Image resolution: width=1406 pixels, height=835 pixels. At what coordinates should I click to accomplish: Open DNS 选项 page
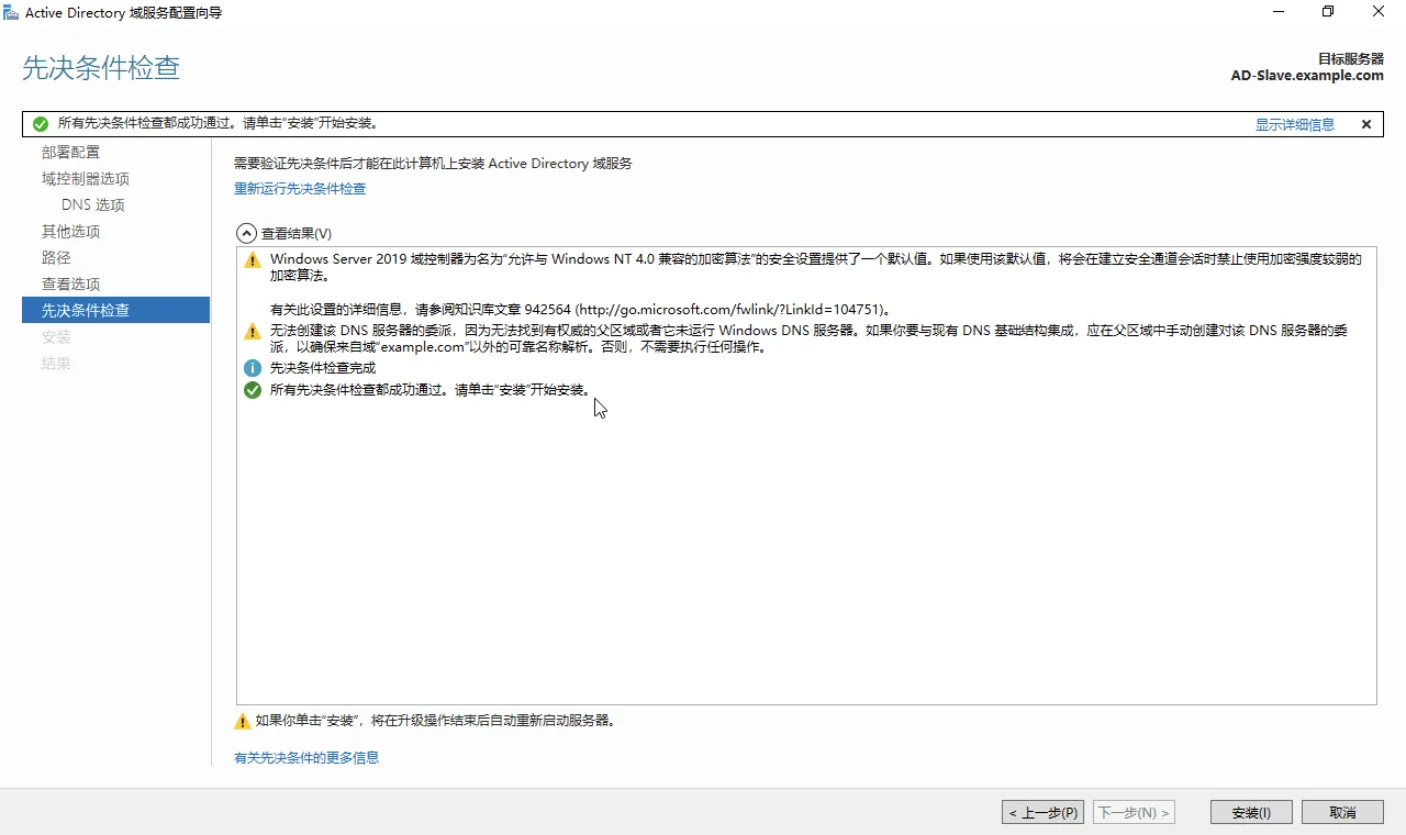(x=93, y=205)
